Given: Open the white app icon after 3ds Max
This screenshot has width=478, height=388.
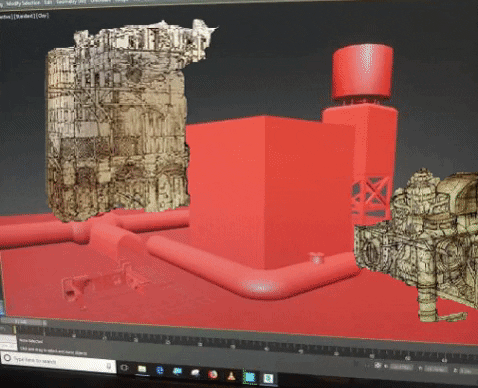Looking at the screenshot, I should click(268, 378).
